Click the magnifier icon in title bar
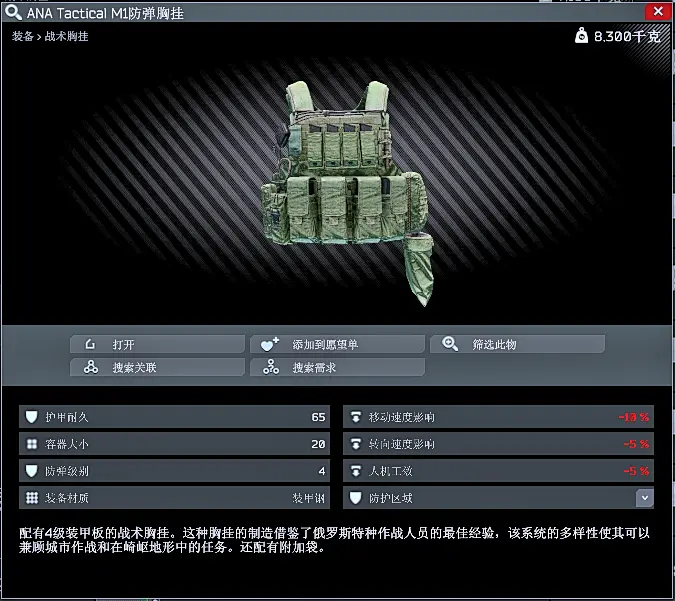This screenshot has width=675, height=601. [13, 12]
